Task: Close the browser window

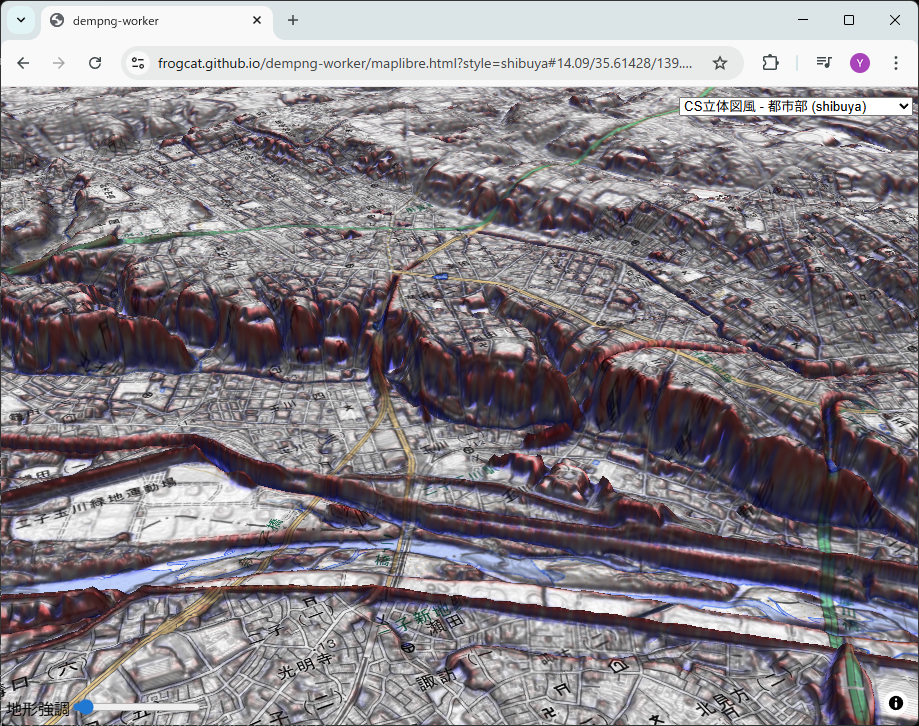Action: [x=894, y=20]
